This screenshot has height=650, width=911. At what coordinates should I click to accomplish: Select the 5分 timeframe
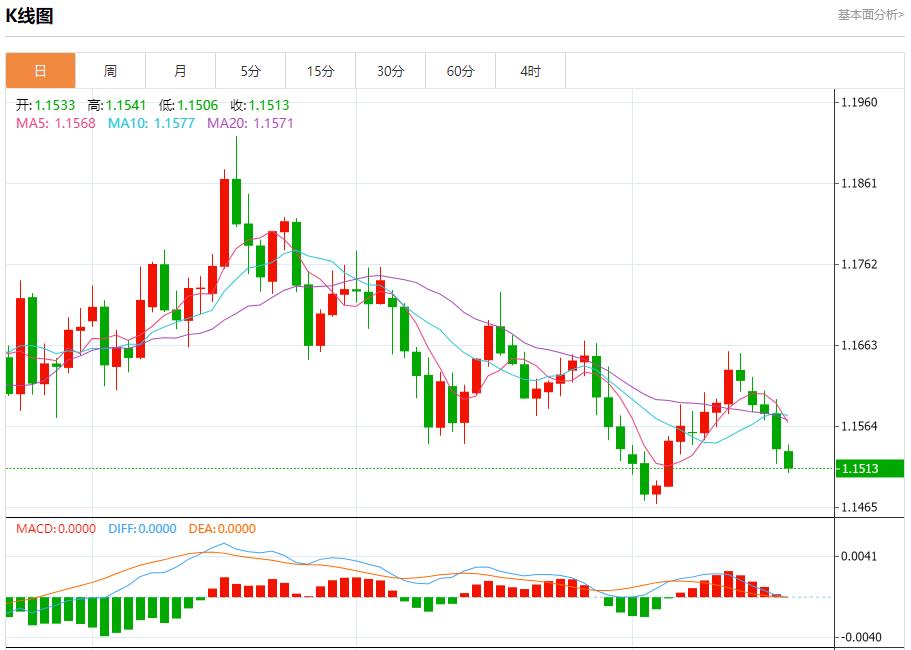(x=250, y=71)
